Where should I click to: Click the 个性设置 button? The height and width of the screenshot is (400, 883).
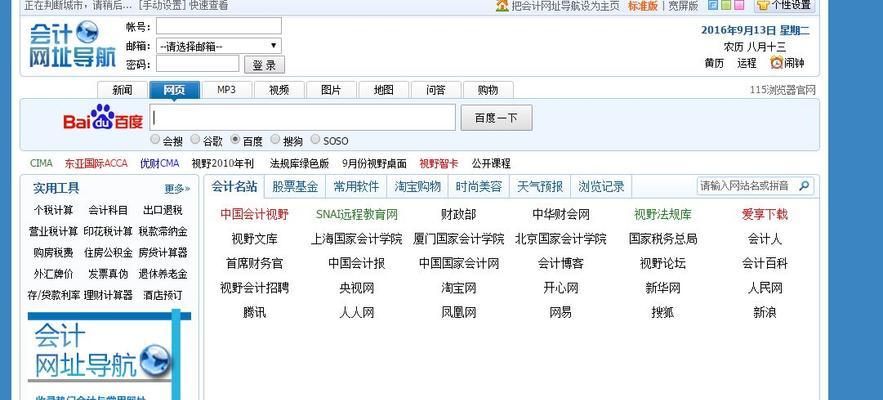click(x=786, y=6)
